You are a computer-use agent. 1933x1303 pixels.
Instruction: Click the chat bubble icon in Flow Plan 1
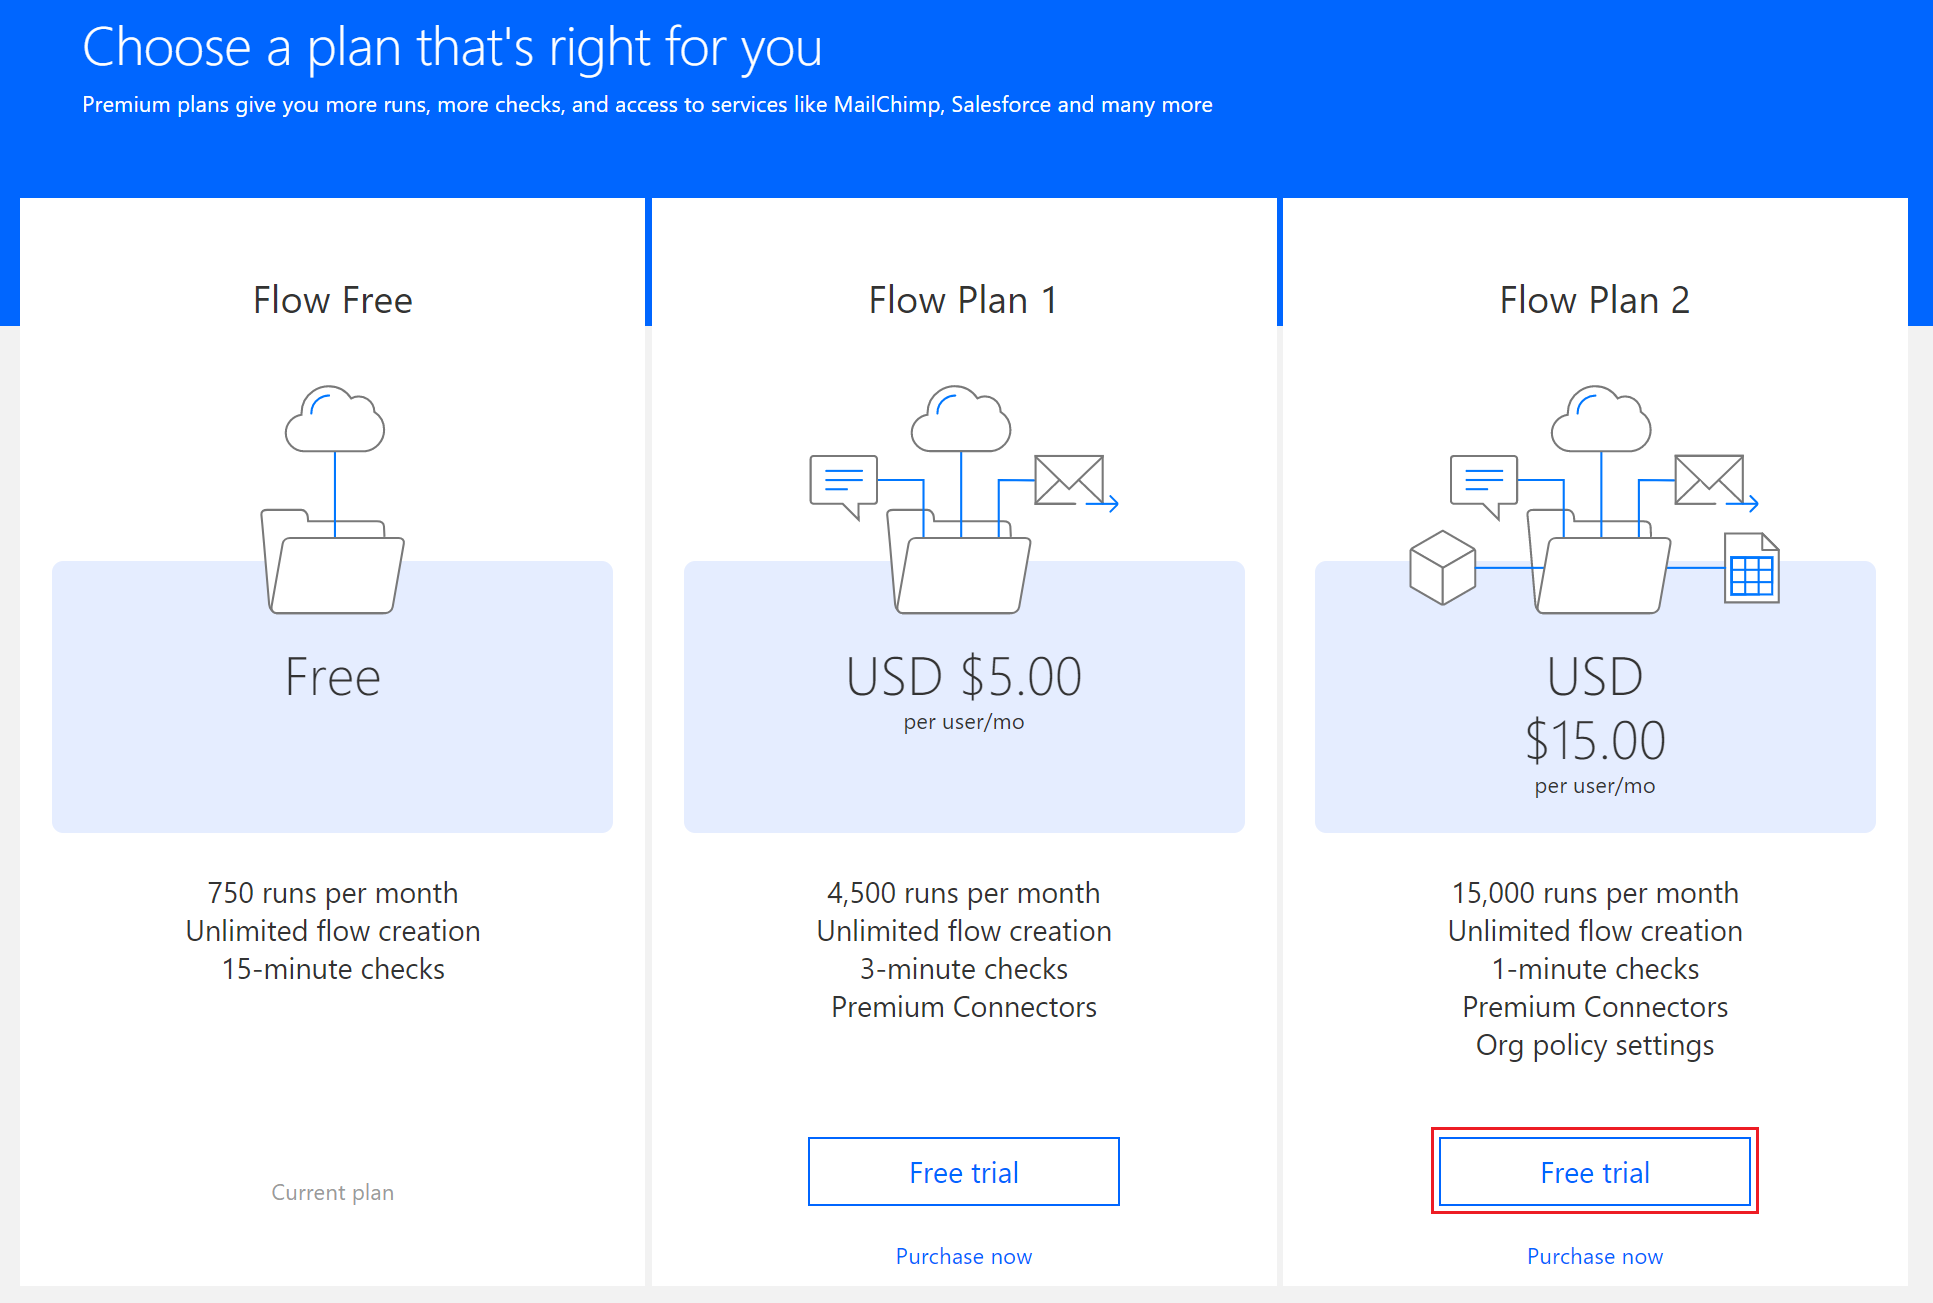point(843,482)
